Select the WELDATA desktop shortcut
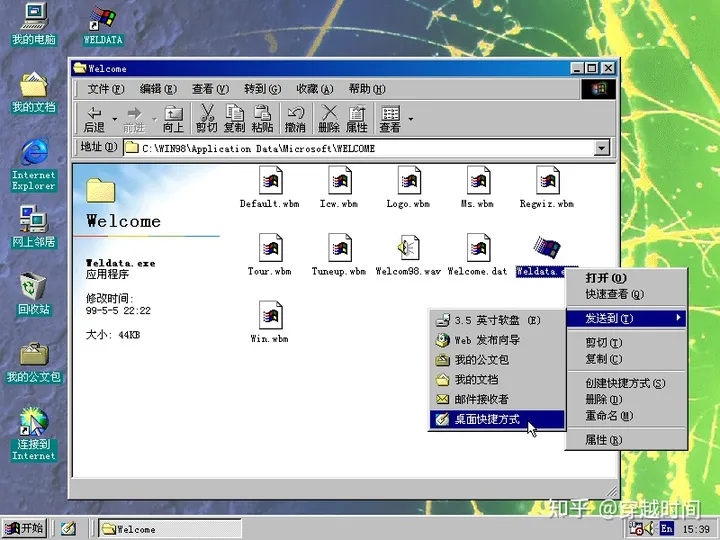The image size is (720, 540). [x=103, y=26]
